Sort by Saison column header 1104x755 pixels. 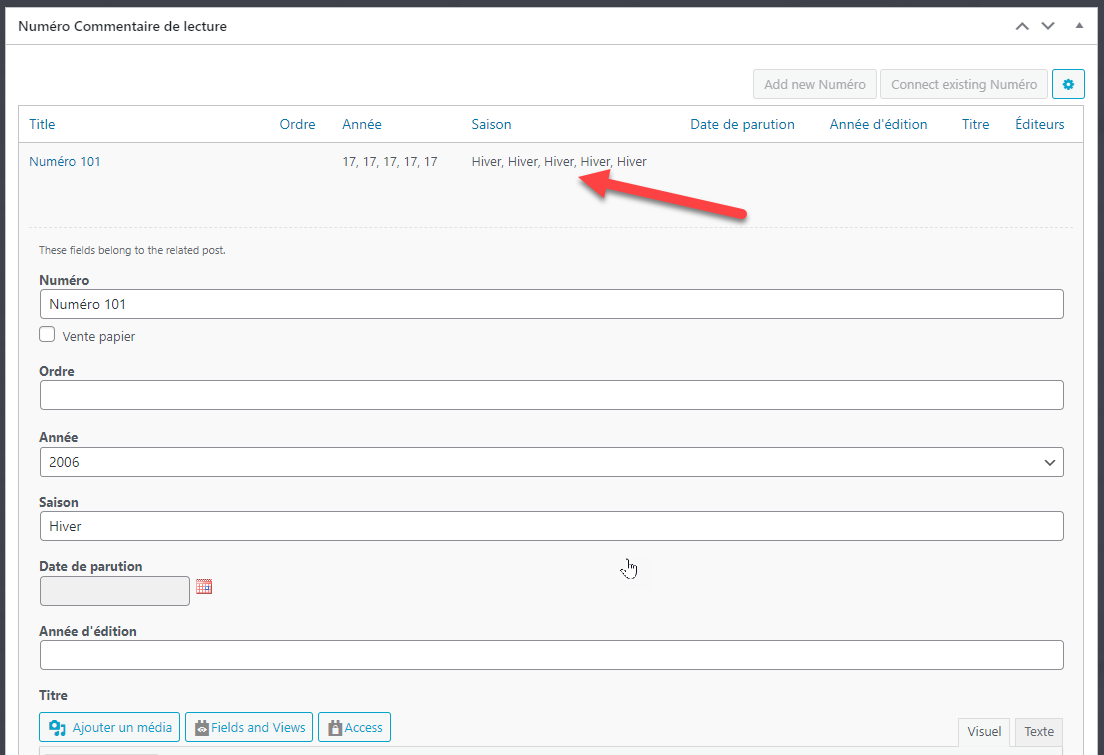pos(491,124)
